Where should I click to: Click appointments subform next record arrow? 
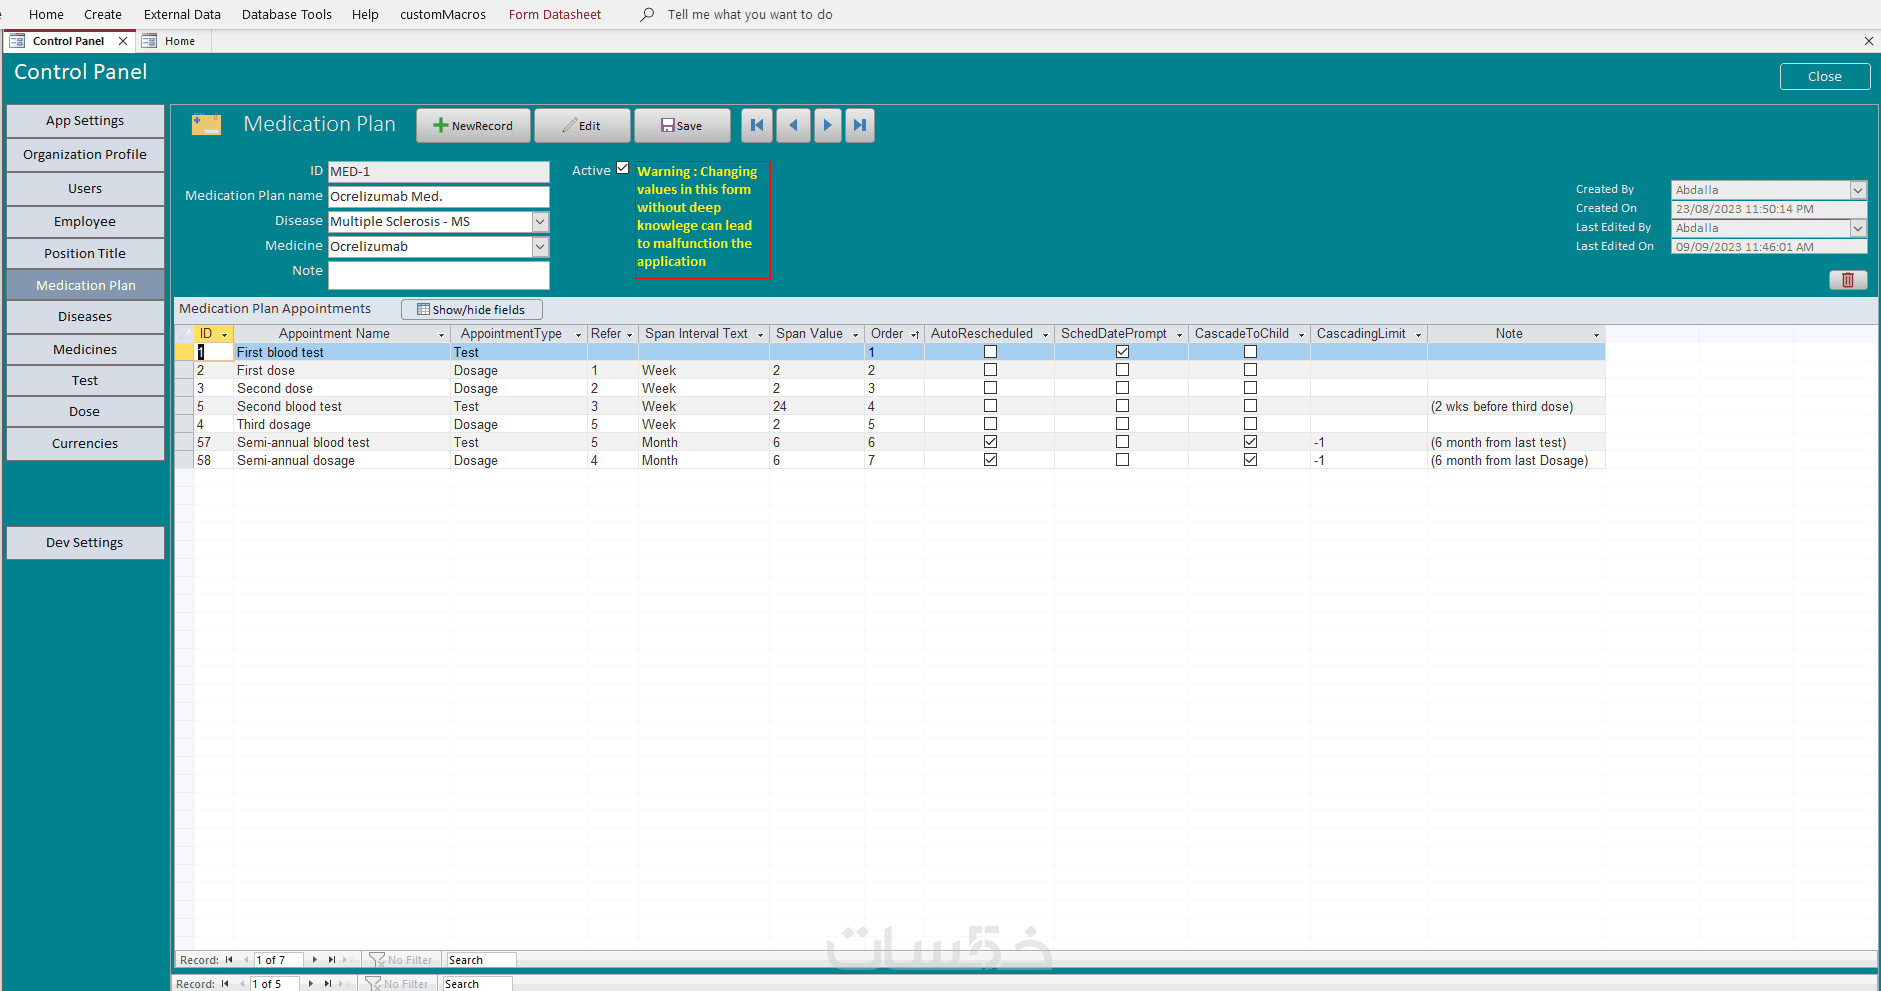(x=315, y=960)
